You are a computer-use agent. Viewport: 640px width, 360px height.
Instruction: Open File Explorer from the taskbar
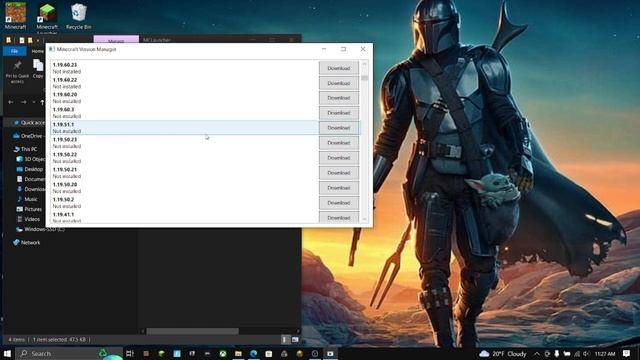(238, 353)
